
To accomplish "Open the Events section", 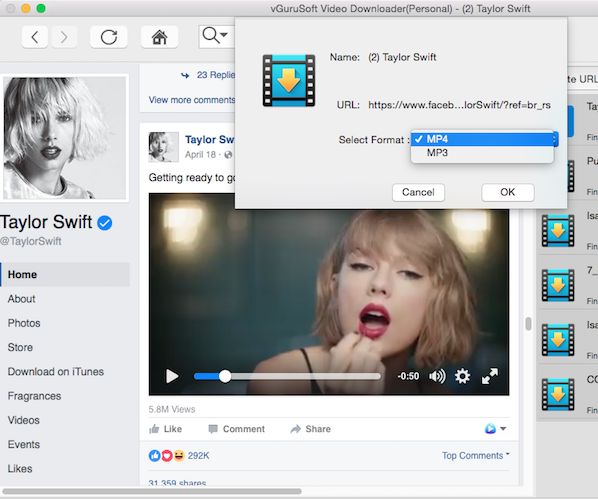I will [24, 444].
